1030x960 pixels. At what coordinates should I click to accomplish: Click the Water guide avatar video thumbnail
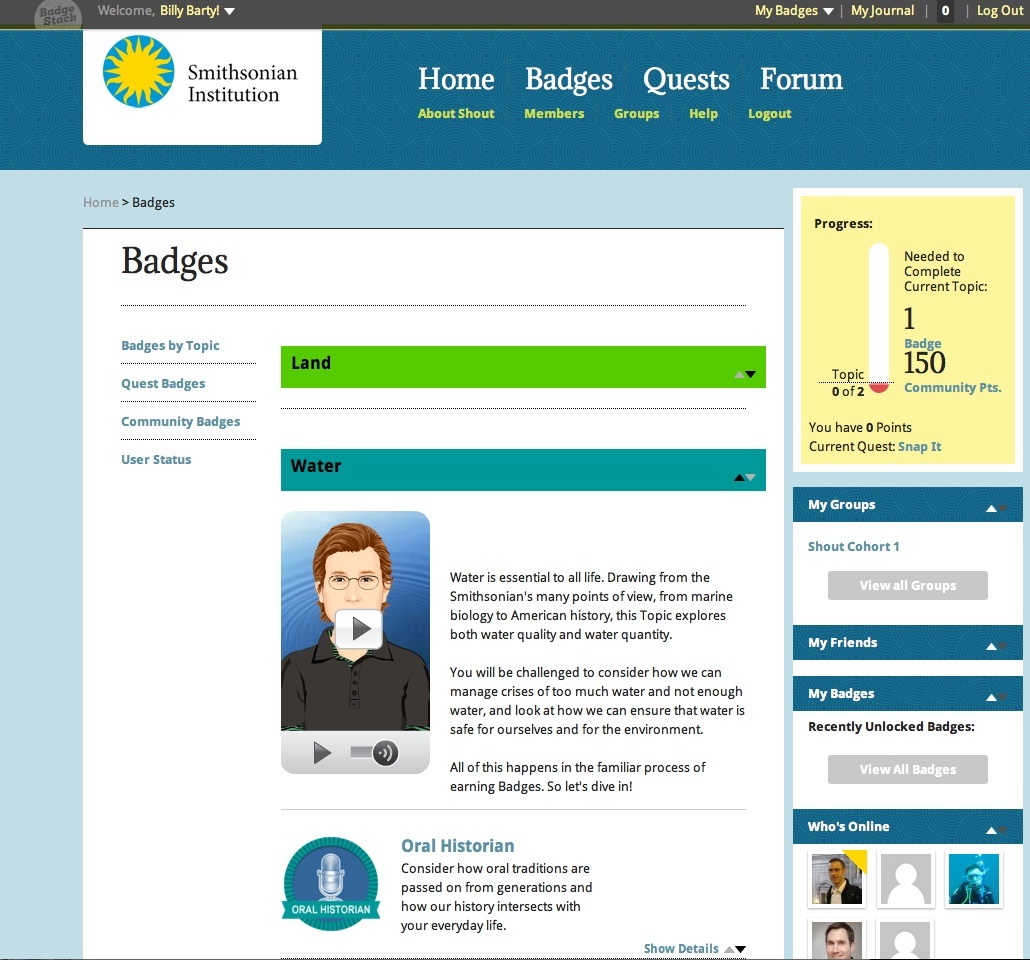(x=355, y=621)
